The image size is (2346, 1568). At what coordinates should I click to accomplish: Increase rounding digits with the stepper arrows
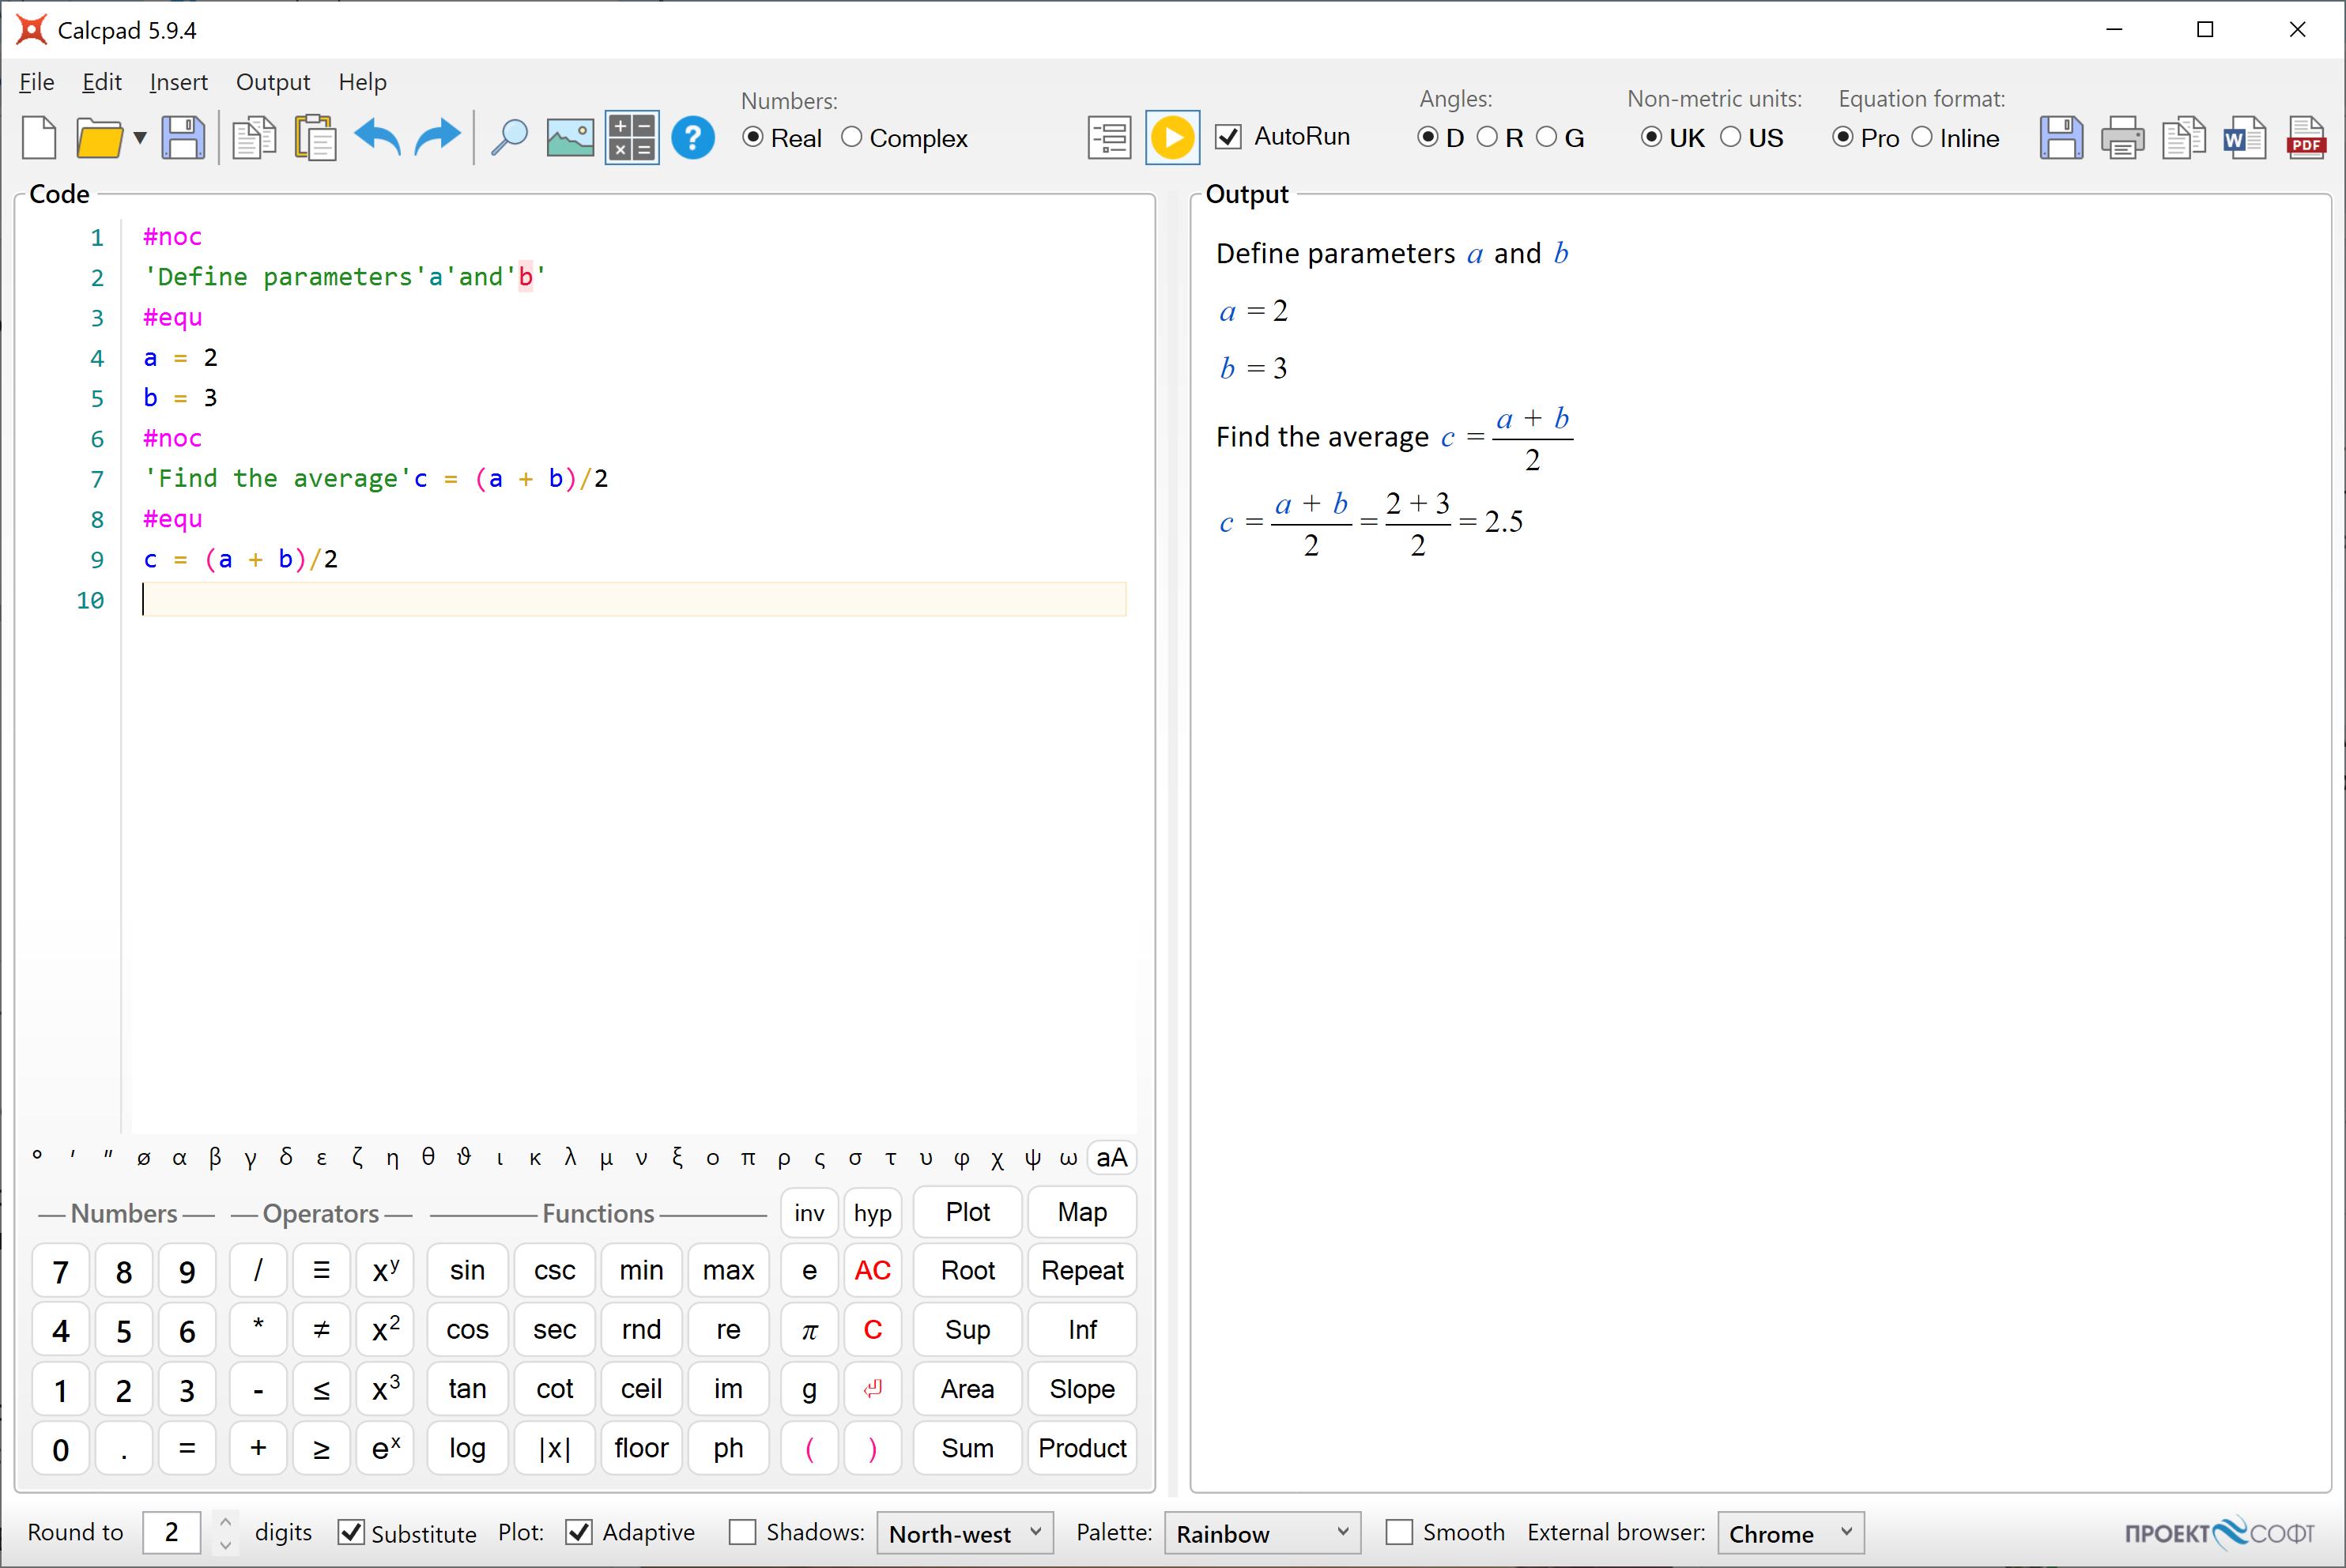[x=225, y=1522]
